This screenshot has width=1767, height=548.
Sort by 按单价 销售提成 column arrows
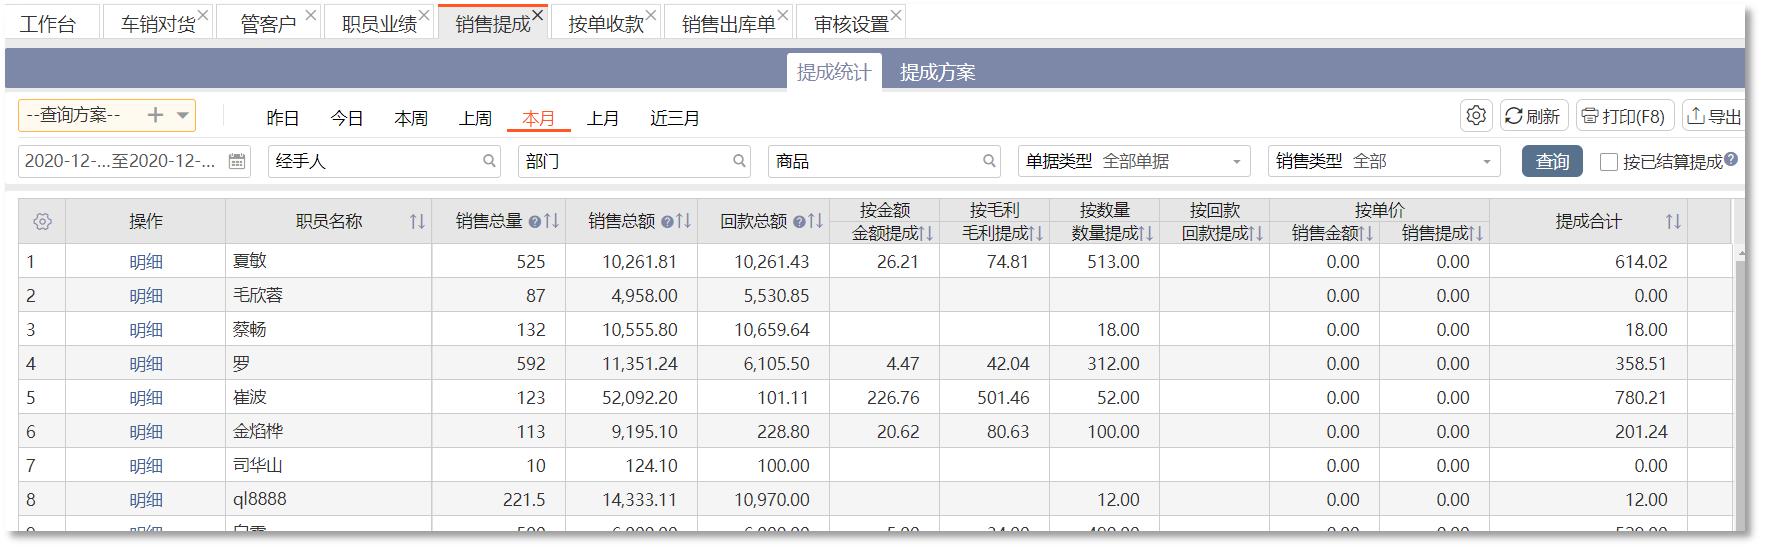point(1476,234)
